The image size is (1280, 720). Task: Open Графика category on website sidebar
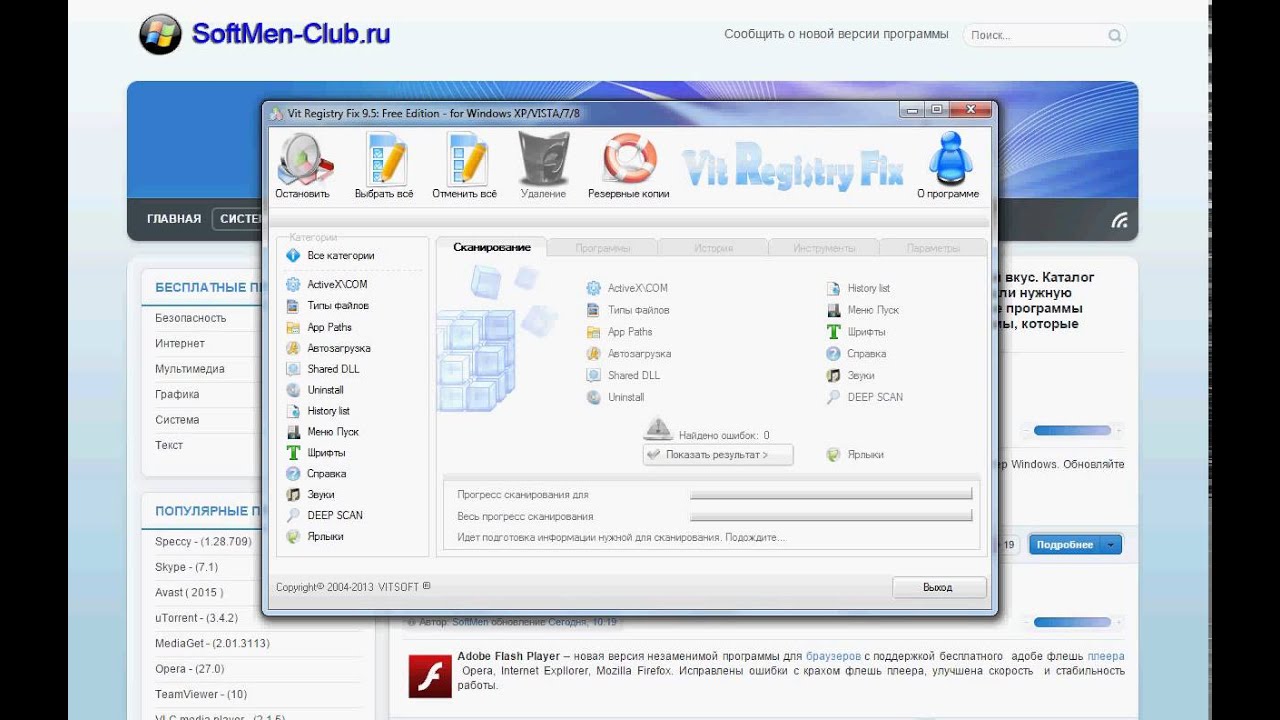(177, 394)
